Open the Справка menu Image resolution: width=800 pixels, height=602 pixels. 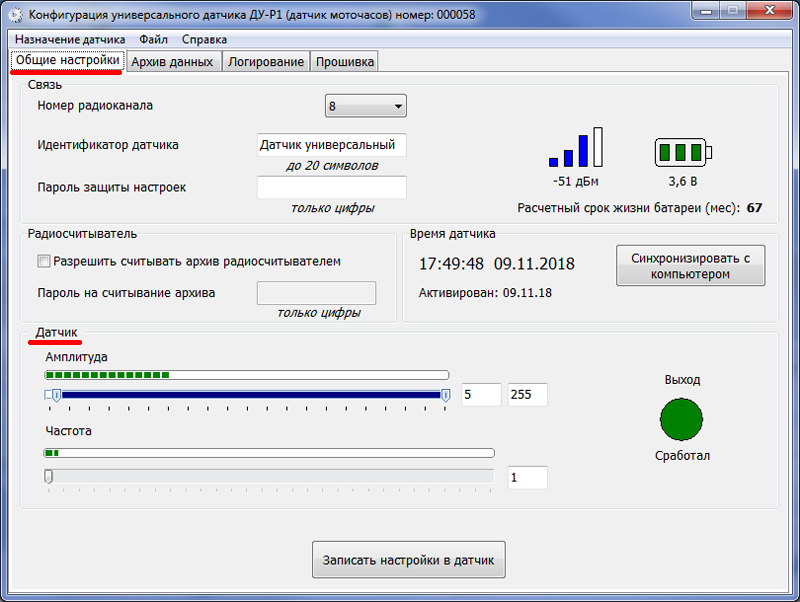[204, 39]
